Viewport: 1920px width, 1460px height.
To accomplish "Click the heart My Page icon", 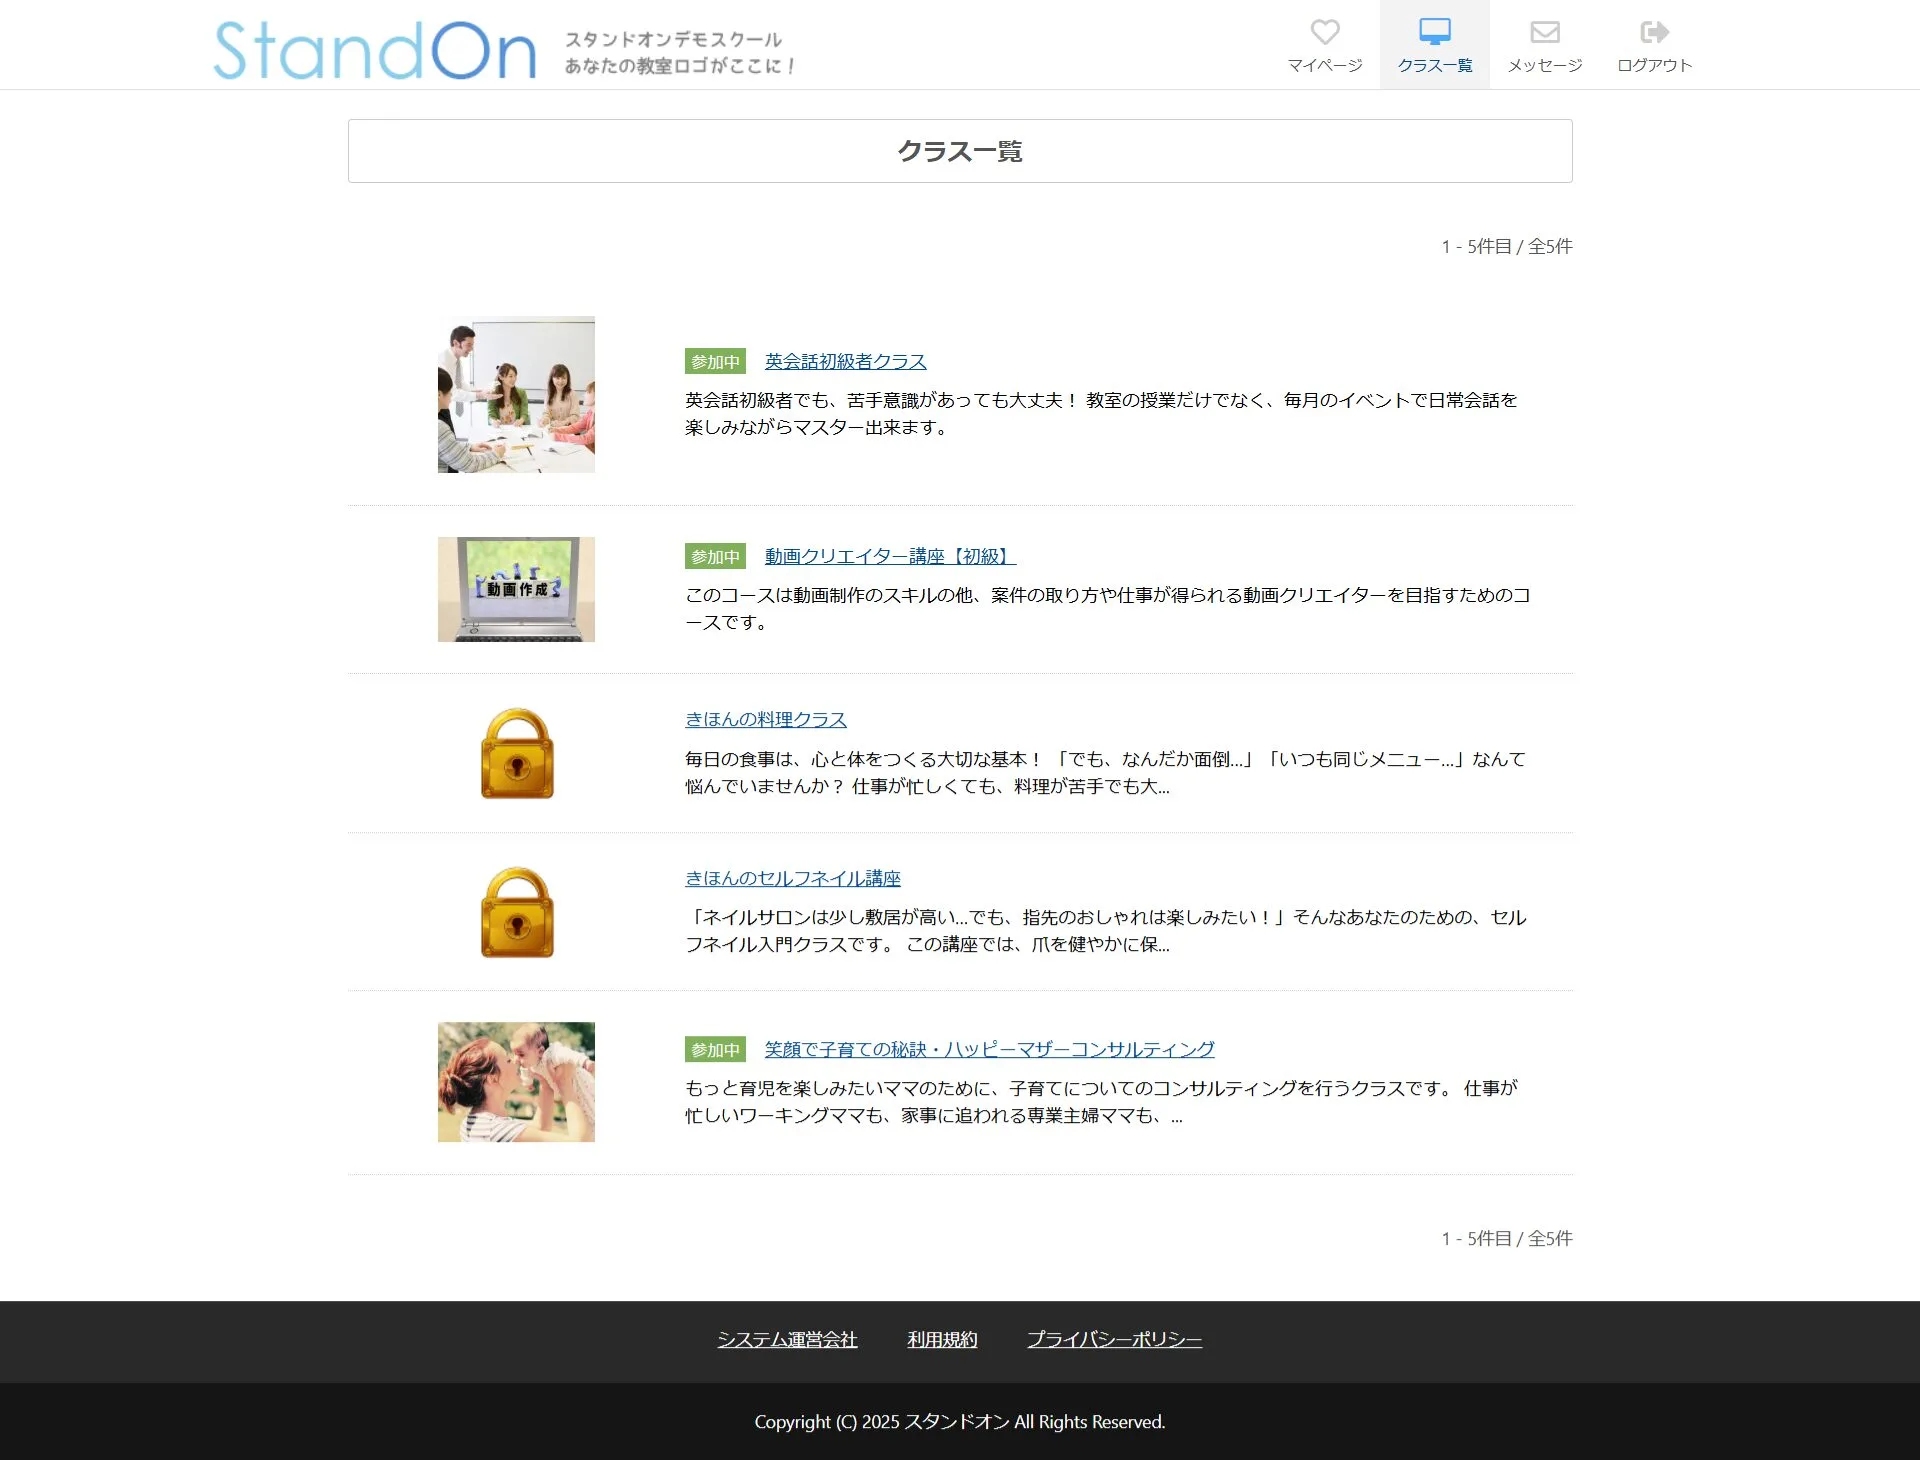I will tap(1324, 33).
